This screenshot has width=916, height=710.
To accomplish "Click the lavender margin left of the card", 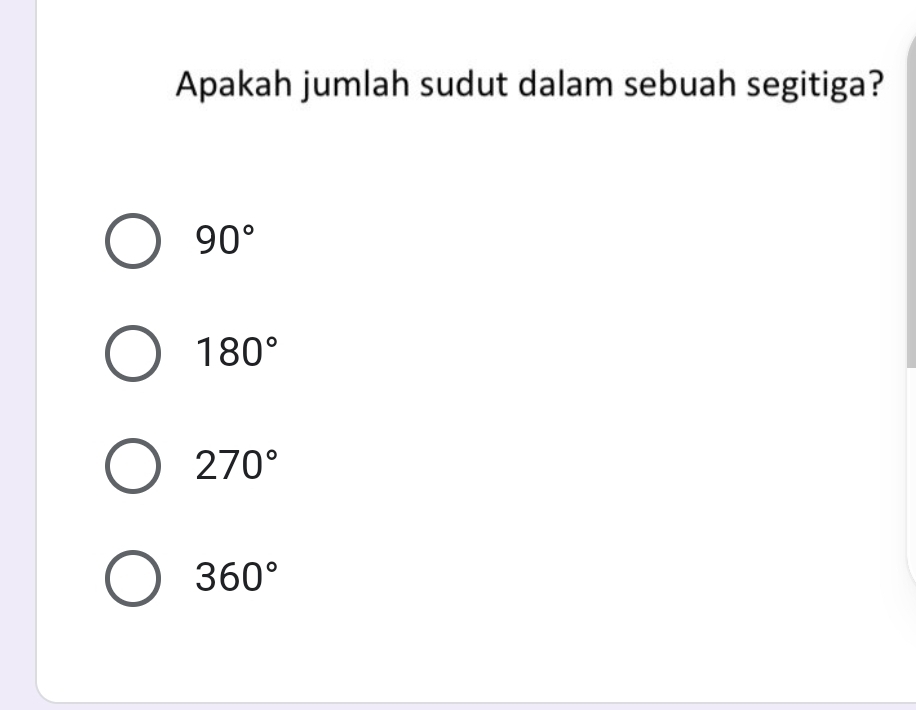I will point(15,350).
